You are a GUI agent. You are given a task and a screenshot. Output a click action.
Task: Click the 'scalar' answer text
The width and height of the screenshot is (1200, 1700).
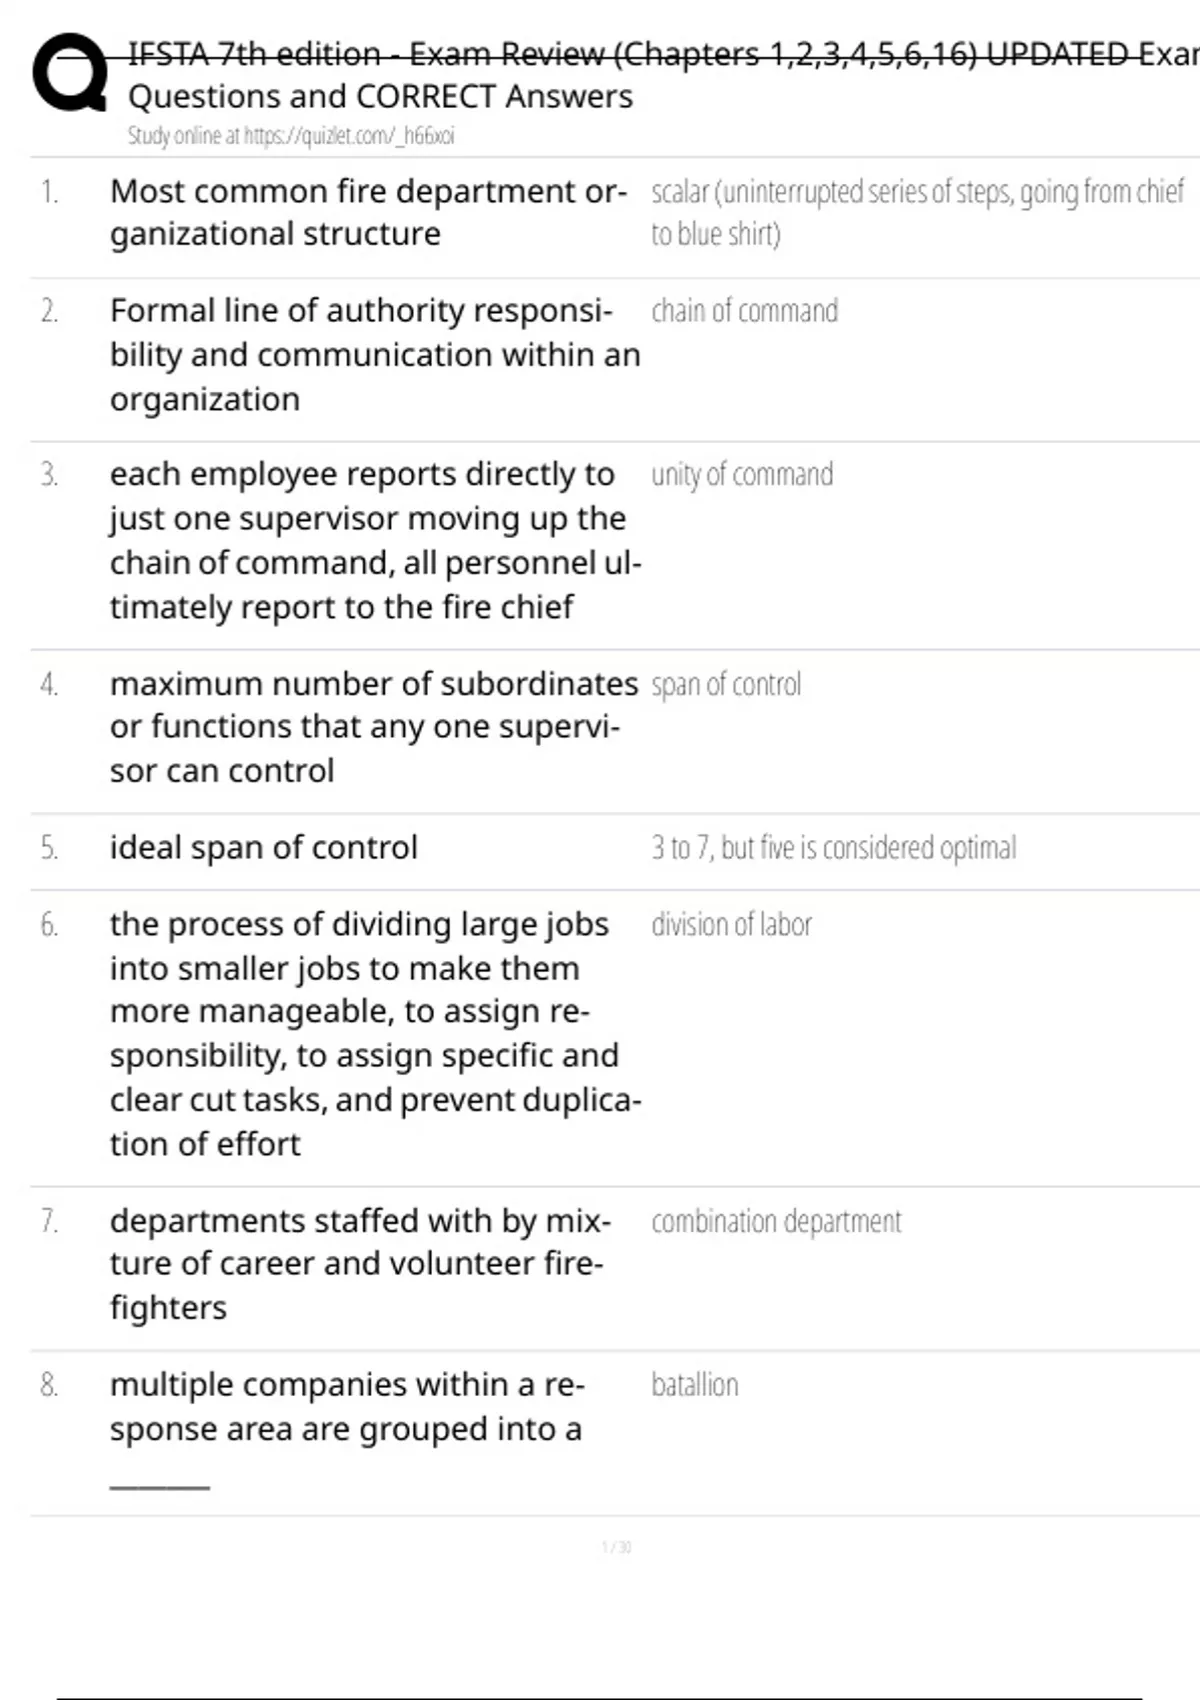[916, 212]
